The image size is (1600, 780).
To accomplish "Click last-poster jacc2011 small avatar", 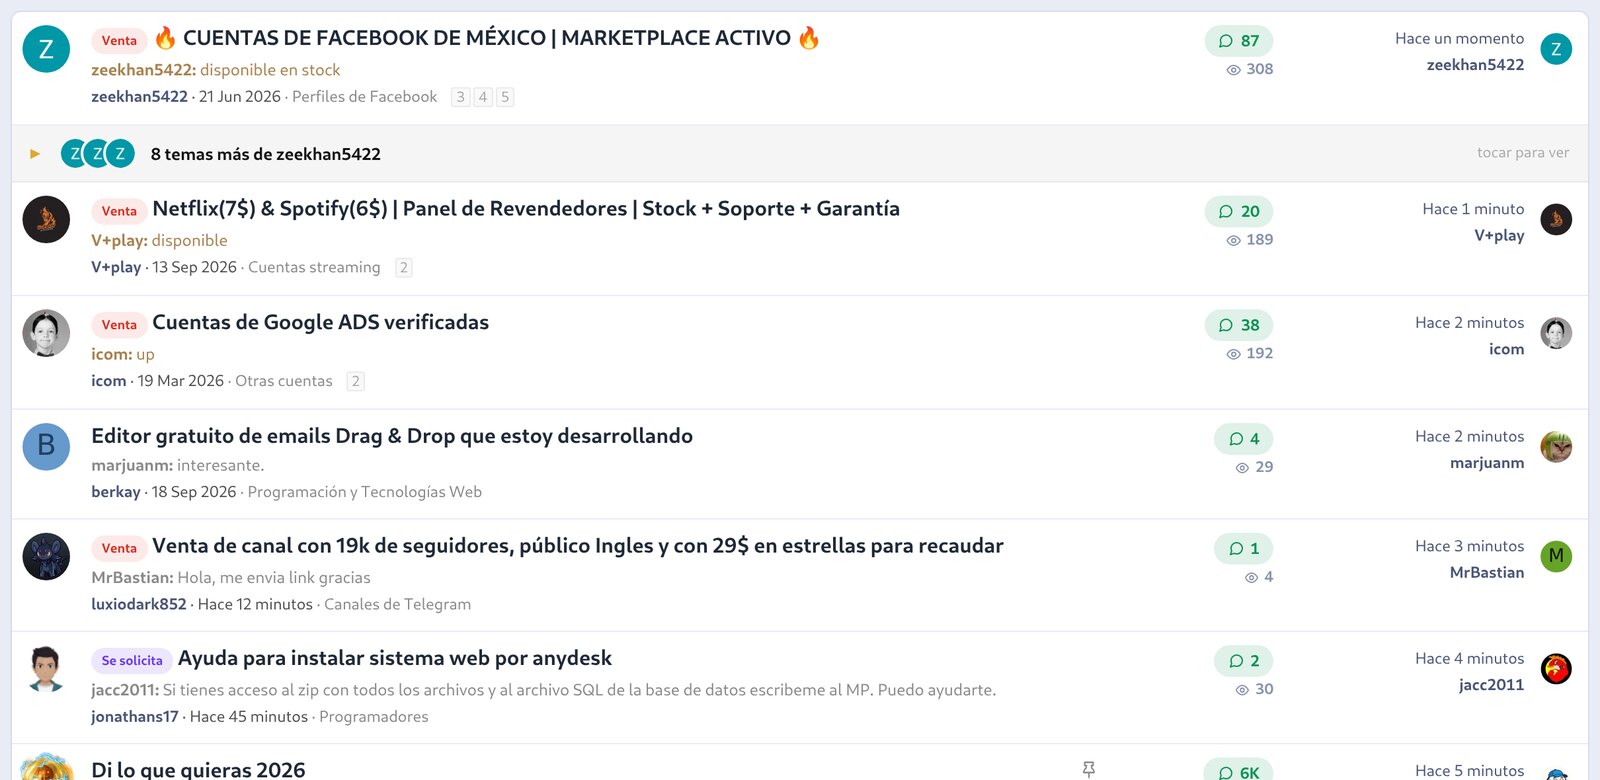I will [x=1556, y=669].
